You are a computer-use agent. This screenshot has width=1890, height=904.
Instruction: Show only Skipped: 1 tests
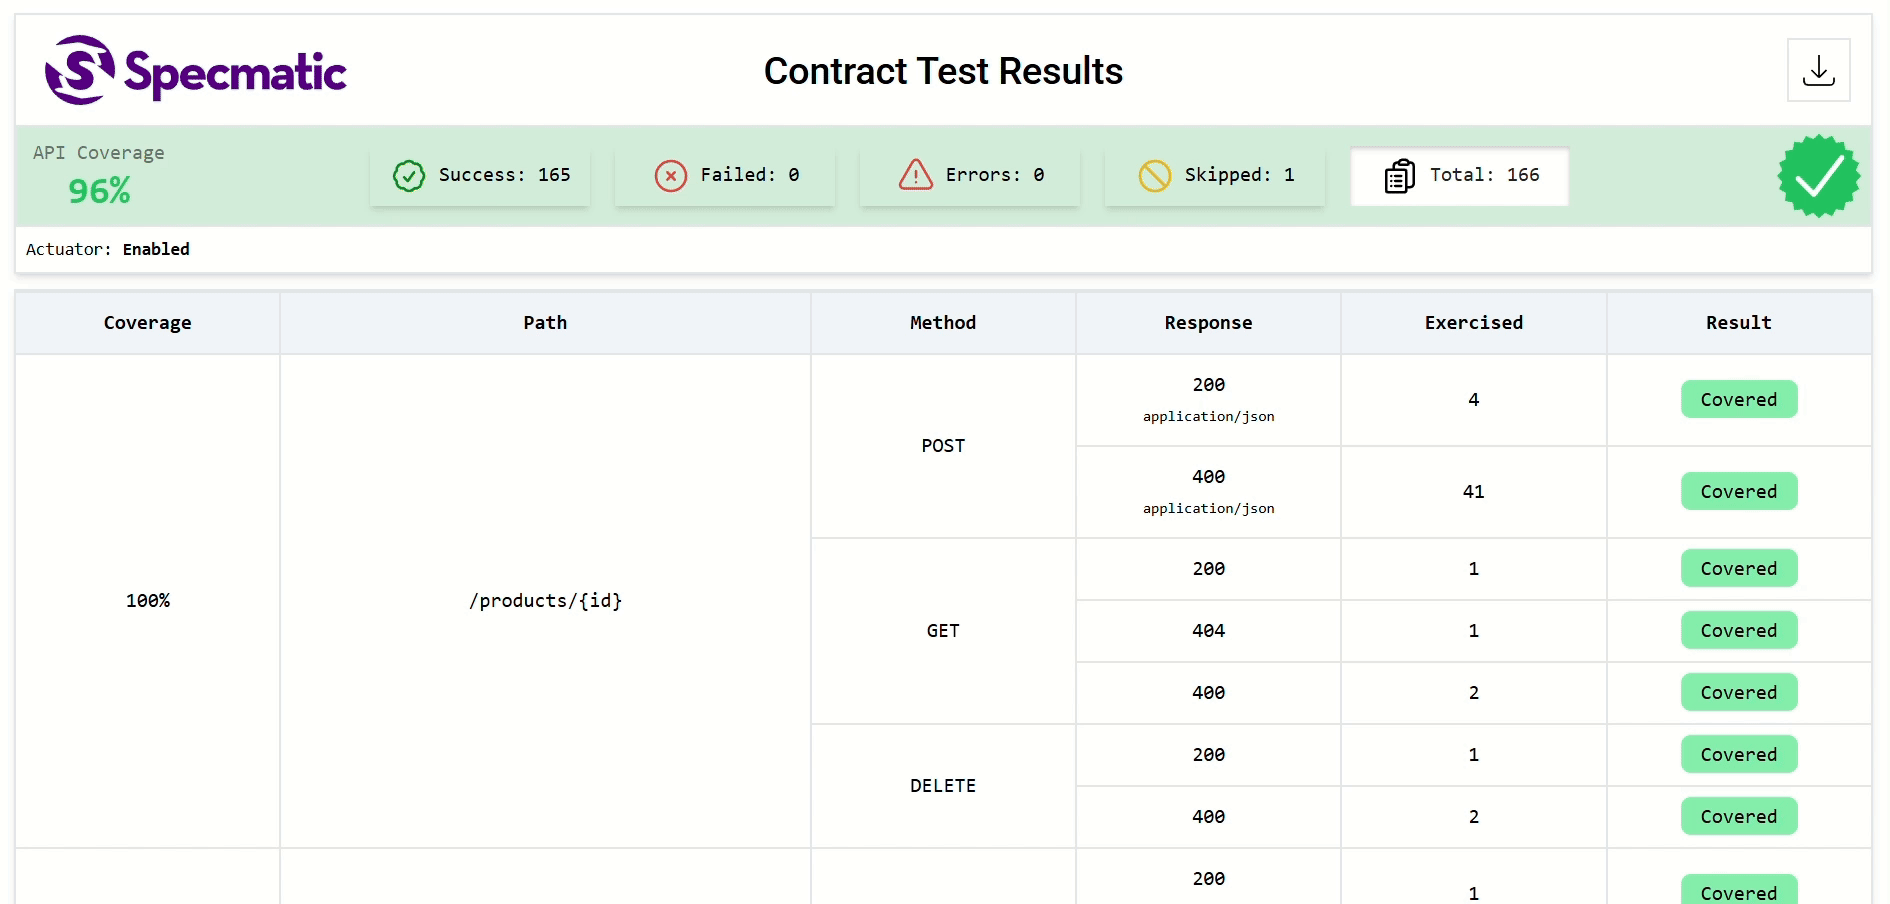(x=1215, y=176)
